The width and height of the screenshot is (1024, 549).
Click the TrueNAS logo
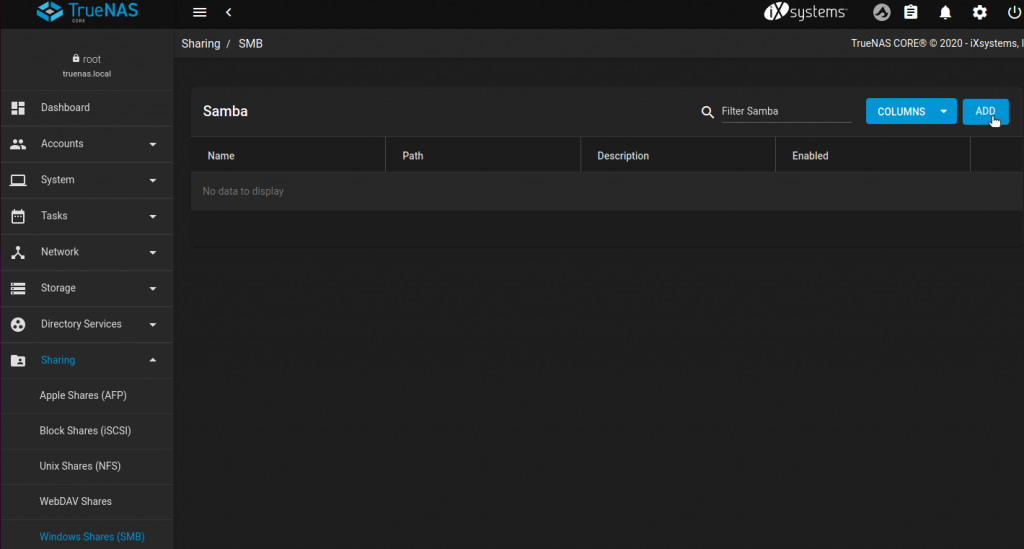tap(87, 12)
